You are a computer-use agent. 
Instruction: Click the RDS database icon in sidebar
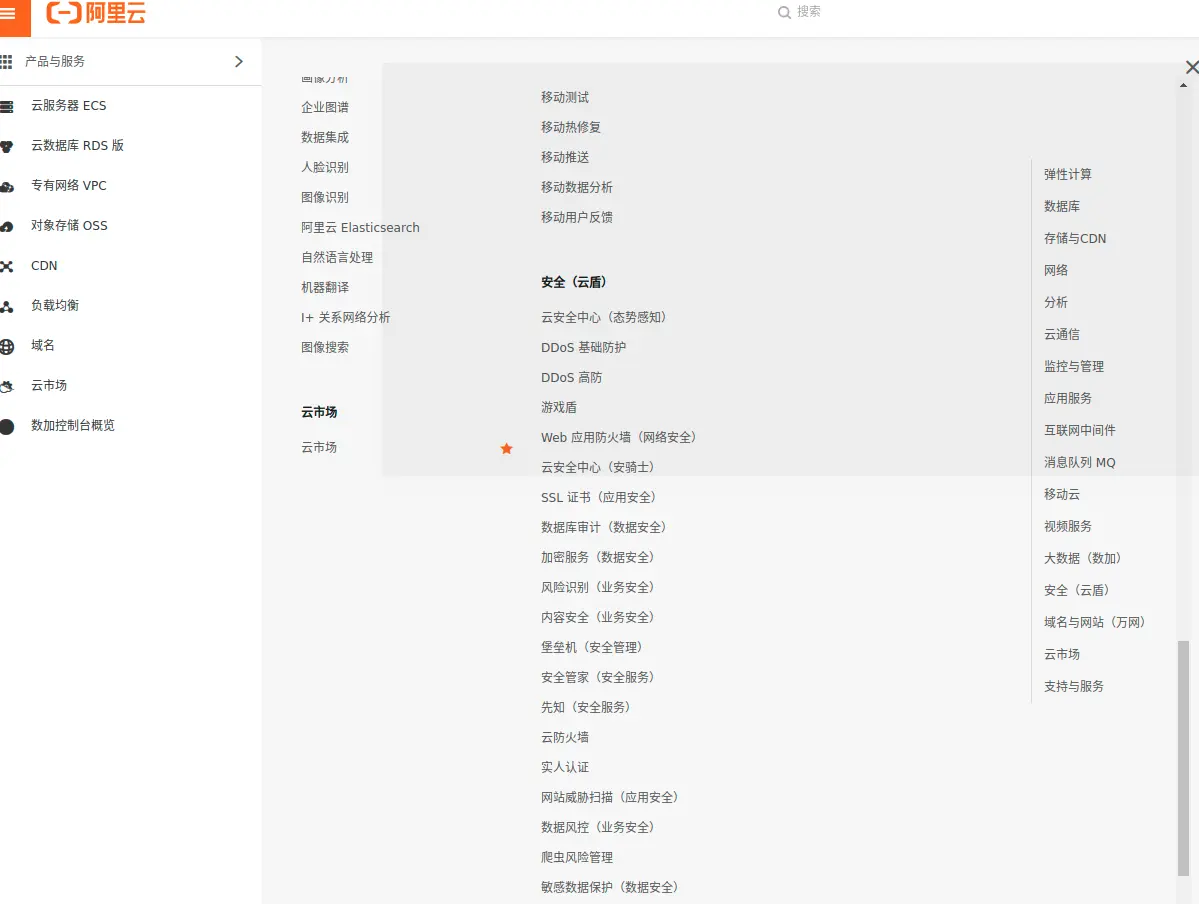(x=7, y=146)
